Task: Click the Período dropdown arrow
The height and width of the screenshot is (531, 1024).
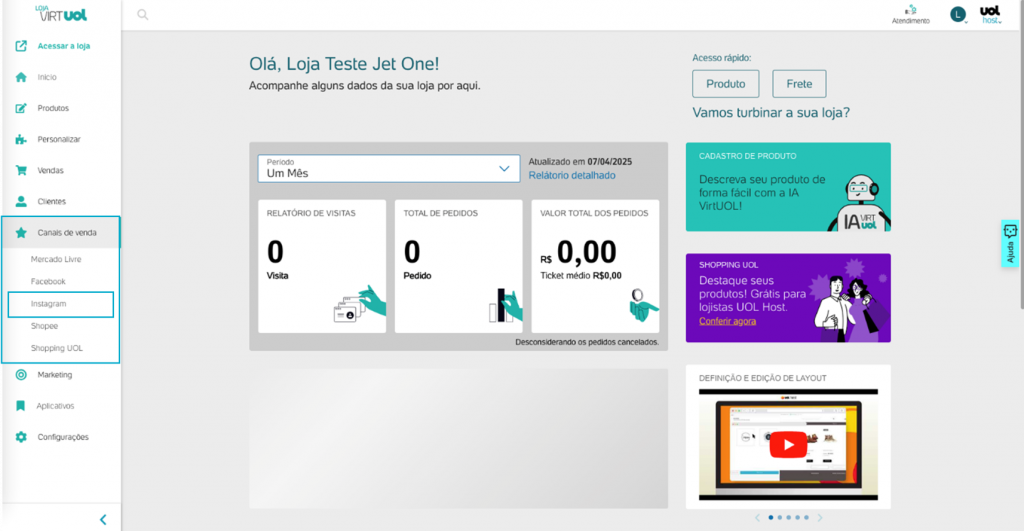Action: (x=504, y=169)
